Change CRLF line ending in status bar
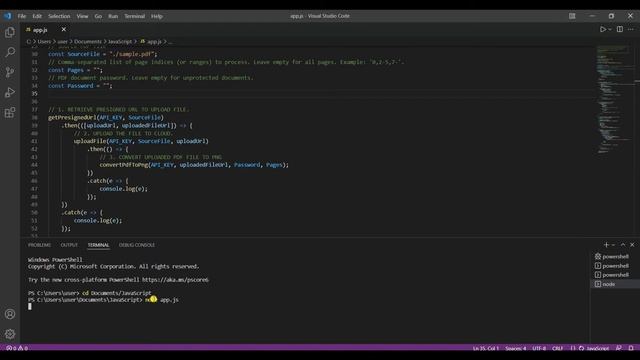Screen dimensions: 640x360 (557, 348)
